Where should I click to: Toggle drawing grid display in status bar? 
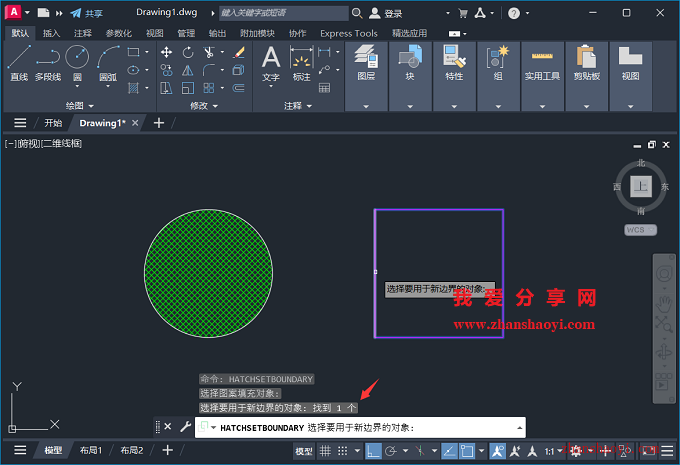[325, 451]
